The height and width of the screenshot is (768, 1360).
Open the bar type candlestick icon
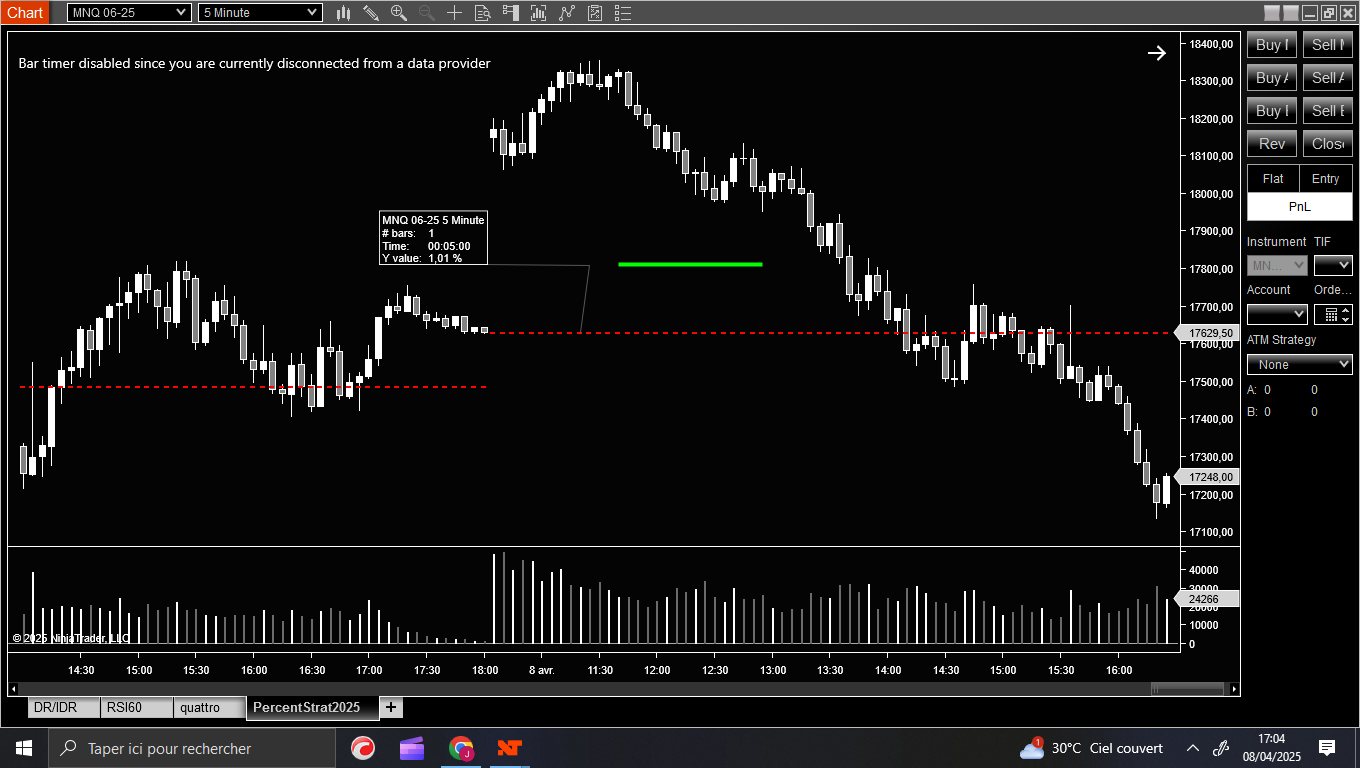344,13
